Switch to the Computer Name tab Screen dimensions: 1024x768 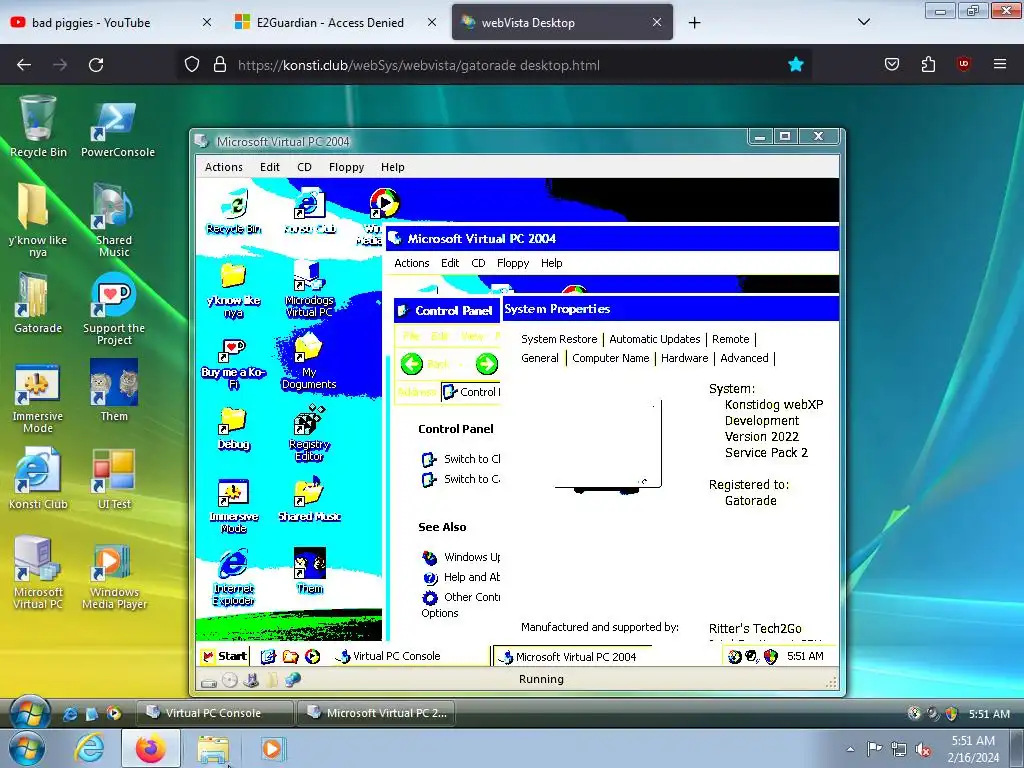point(611,358)
